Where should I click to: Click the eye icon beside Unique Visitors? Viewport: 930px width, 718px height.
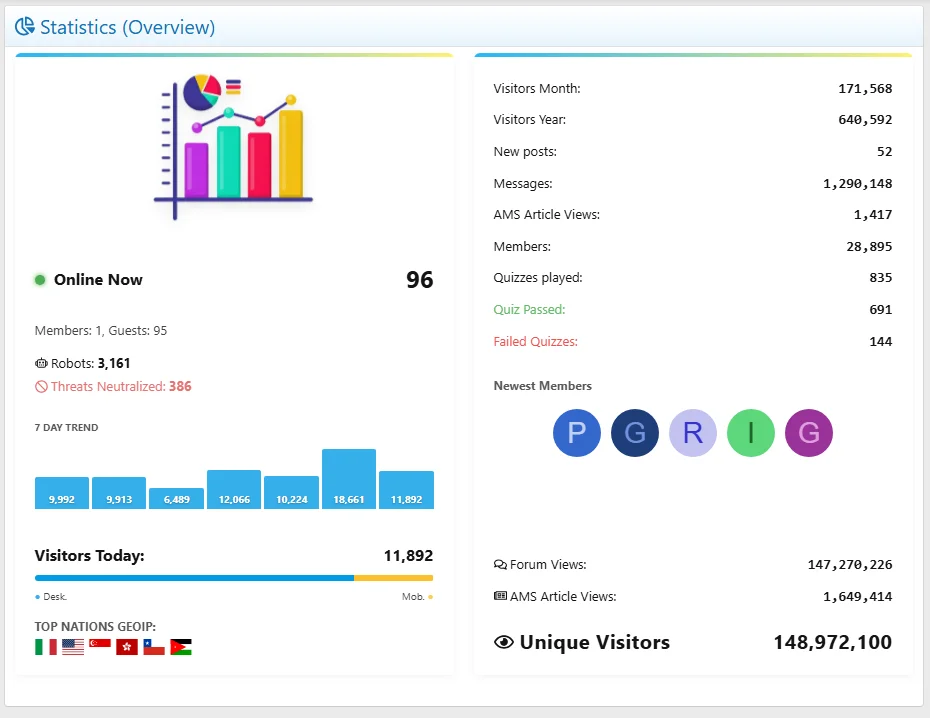point(504,642)
